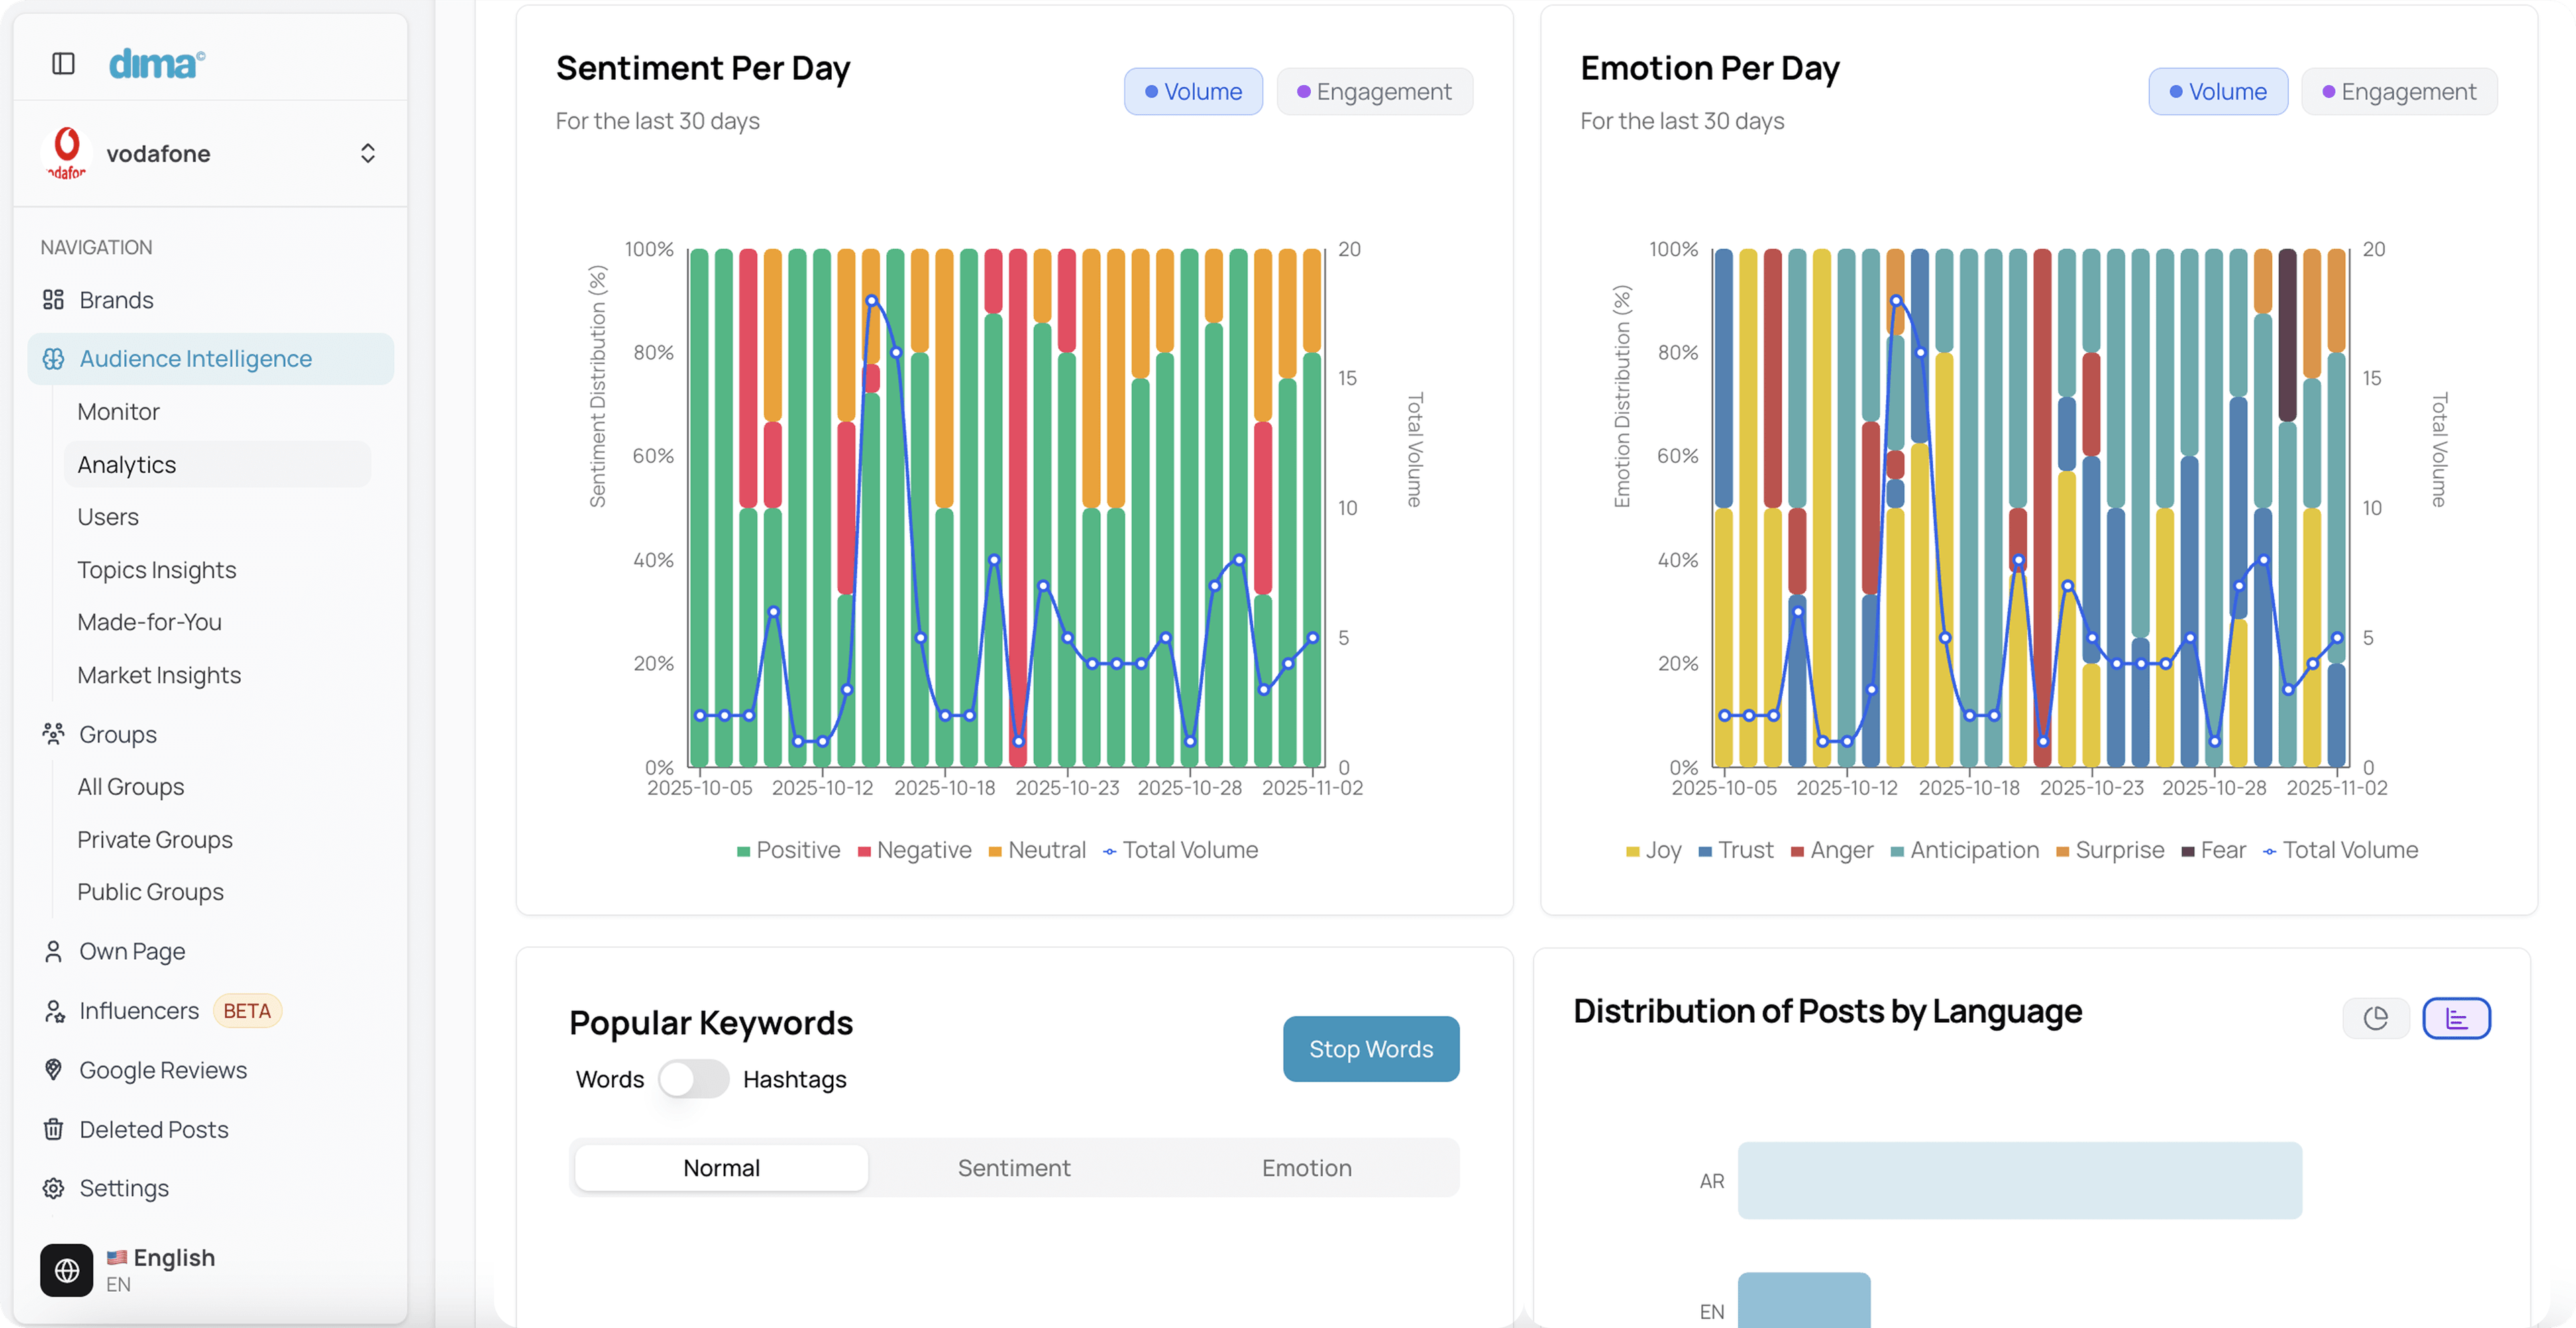
Task: Toggle Words to Hashtags switch
Action: [693, 1079]
